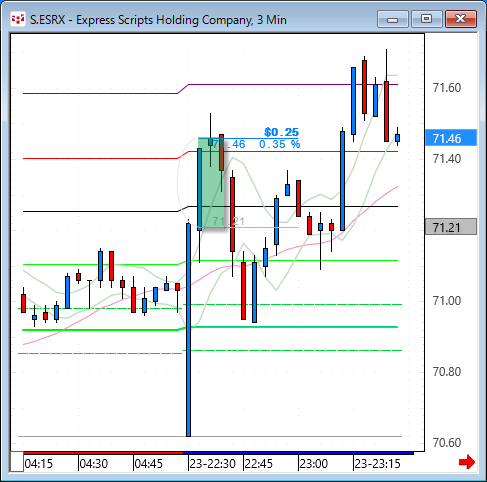Click the 70.80 price axis label
487x482 pixels.
click(x=447, y=372)
